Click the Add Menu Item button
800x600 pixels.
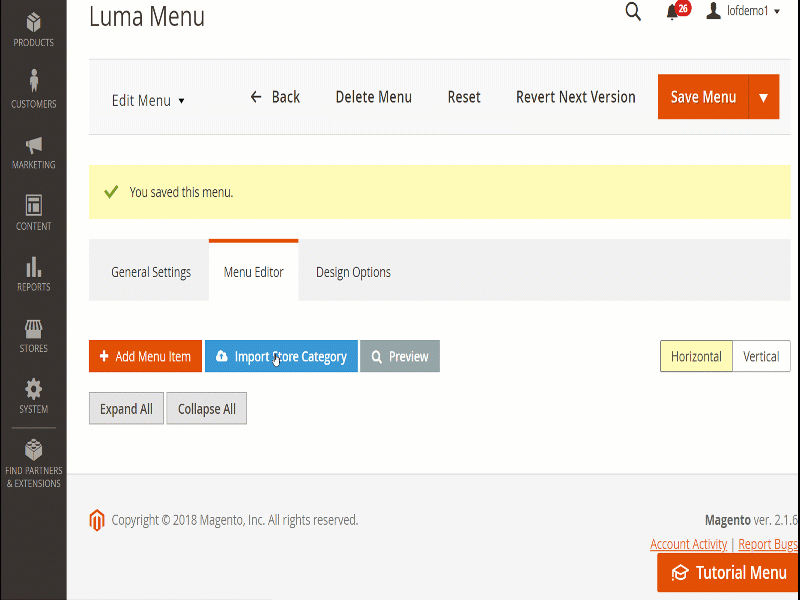coord(145,357)
